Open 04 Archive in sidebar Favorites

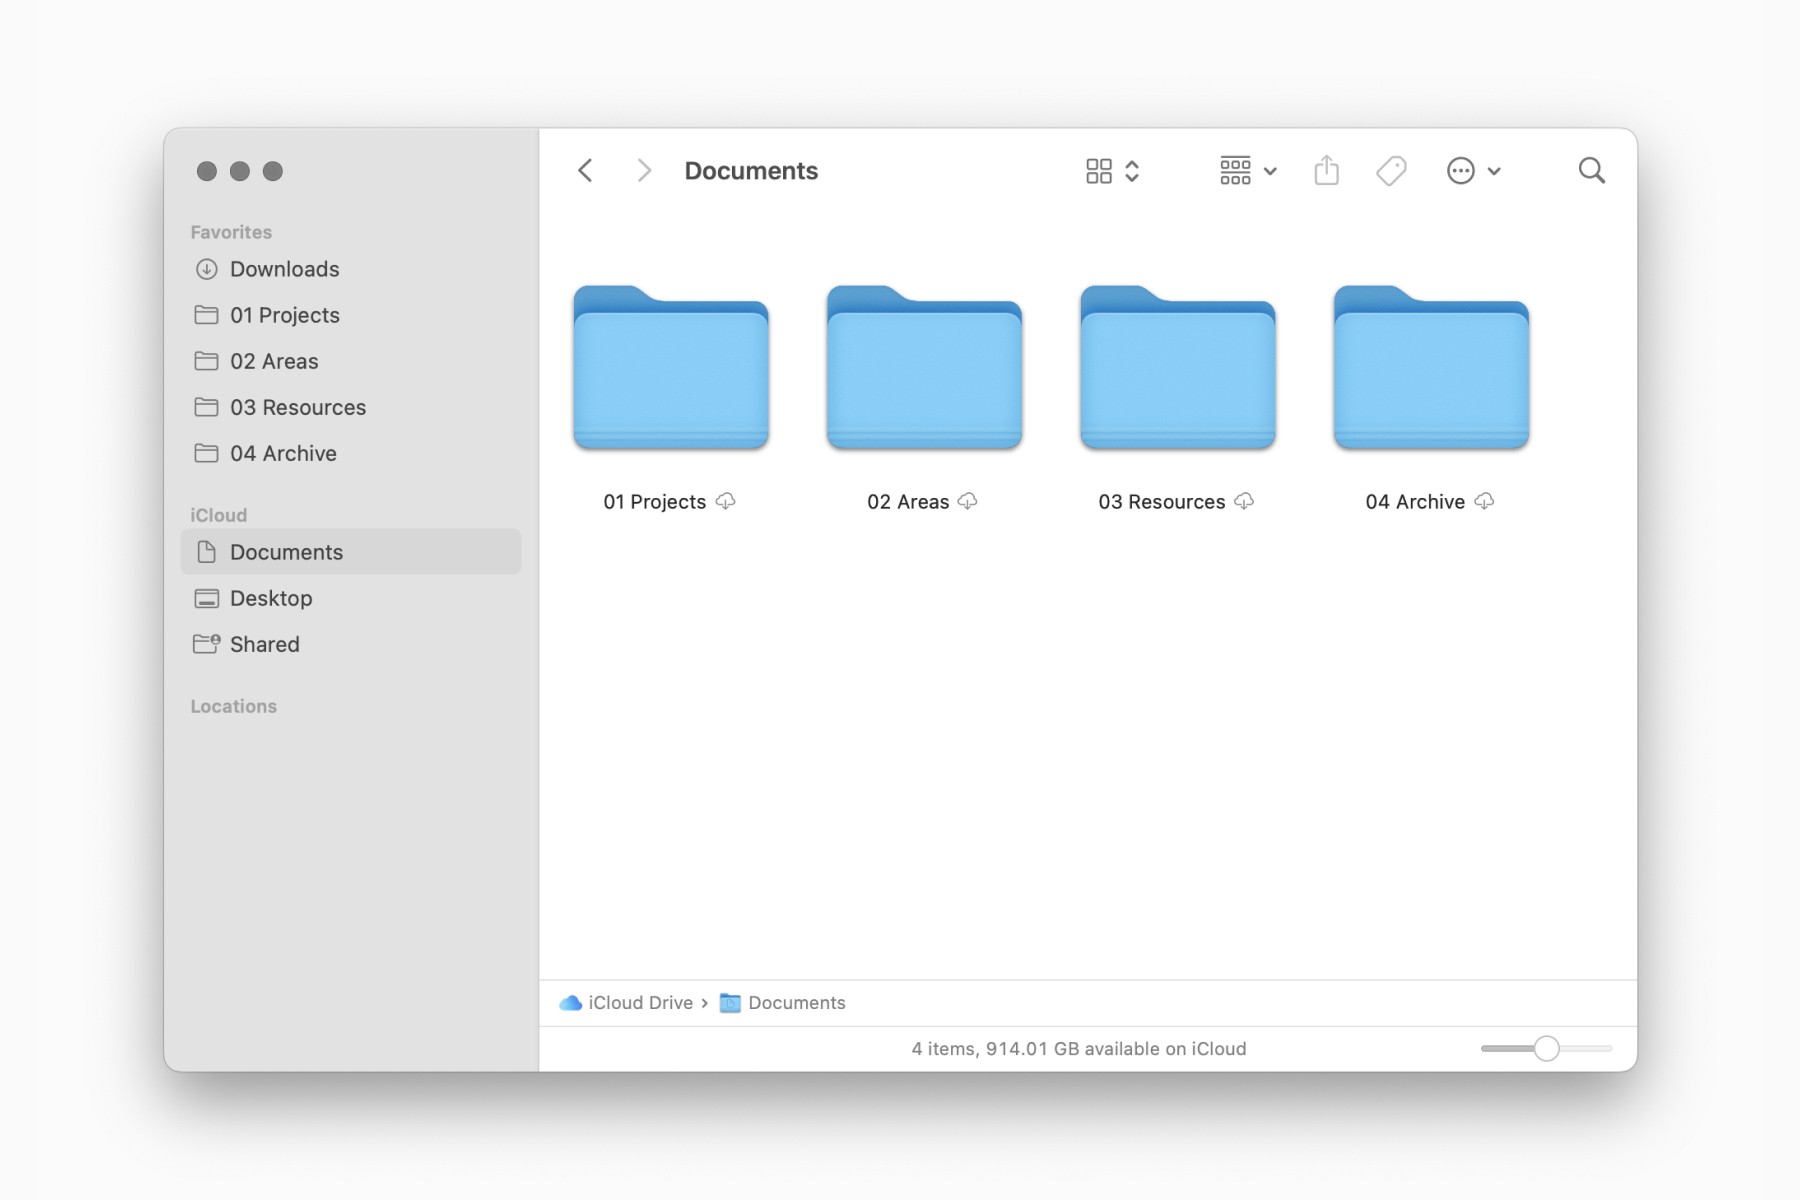[x=351, y=453]
